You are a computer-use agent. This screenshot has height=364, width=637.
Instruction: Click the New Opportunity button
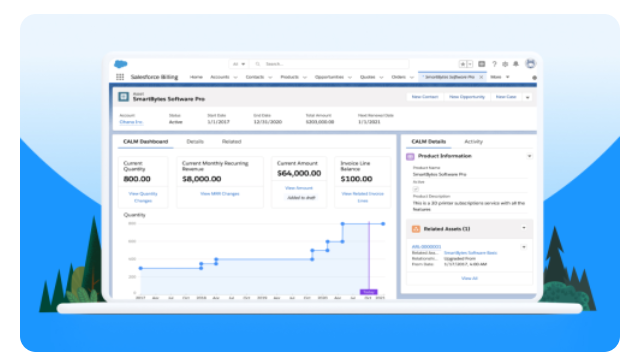[x=467, y=97]
